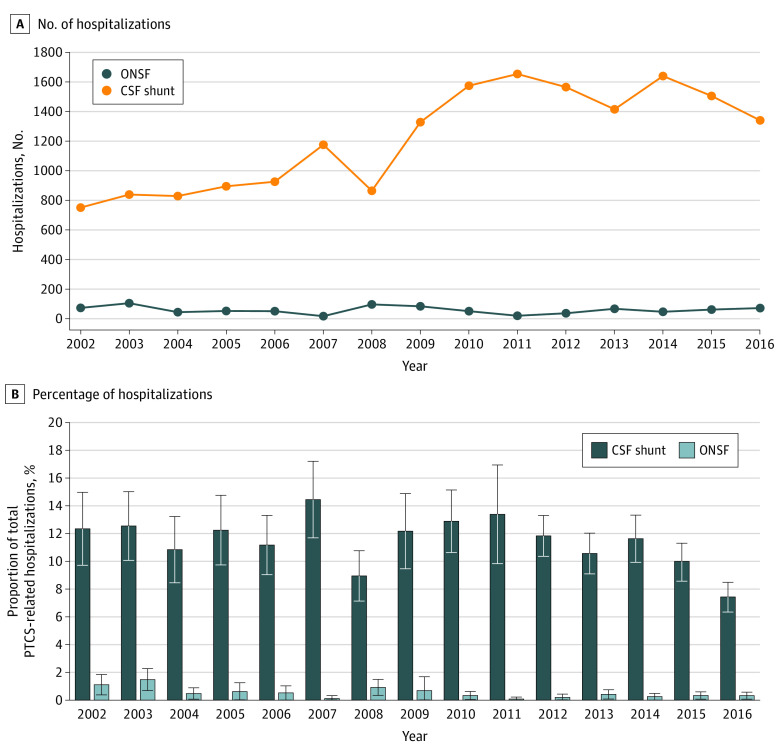The height and width of the screenshot is (755, 780).
Task: Click the ONSF 2007 data point
Action: point(323,316)
